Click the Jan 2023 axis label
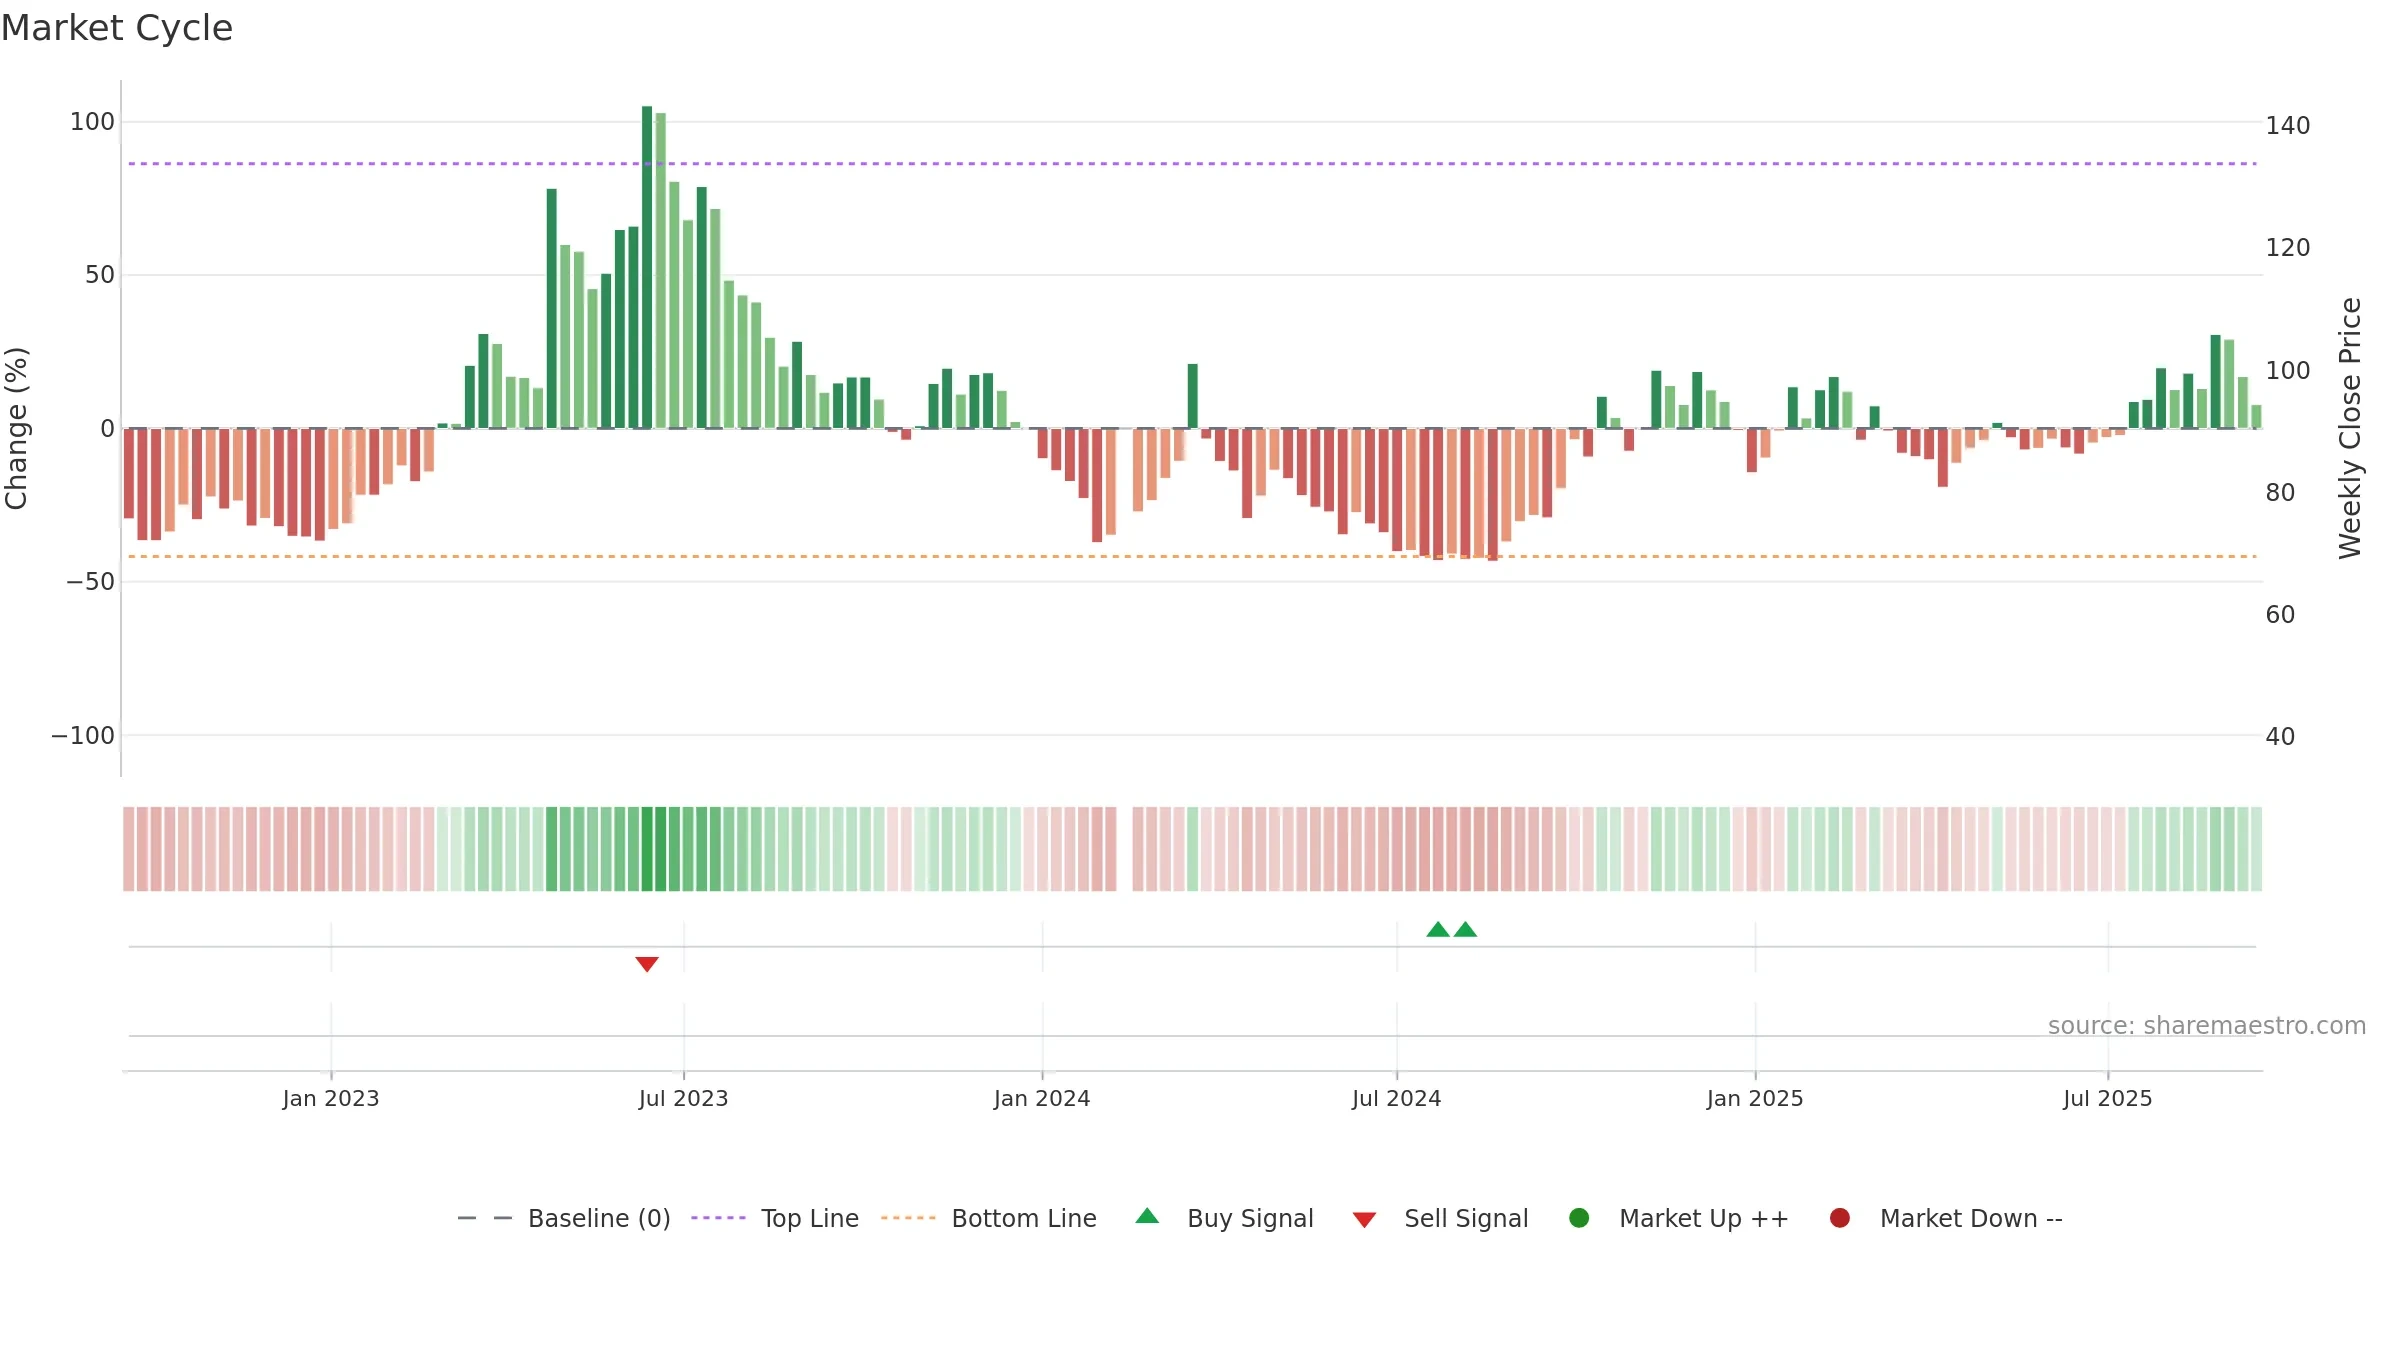This screenshot has height=1350, width=2400. [331, 1098]
